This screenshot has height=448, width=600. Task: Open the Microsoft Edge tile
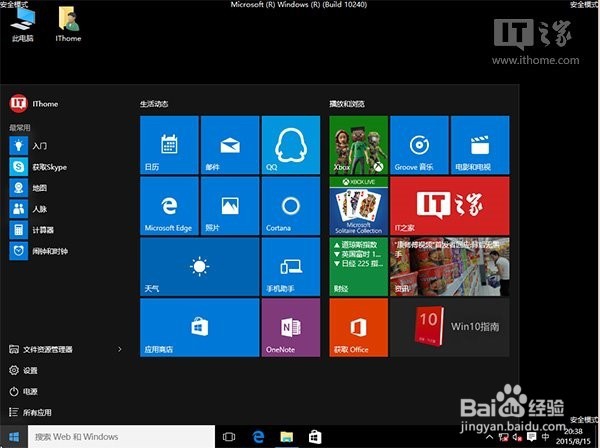point(169,206)
